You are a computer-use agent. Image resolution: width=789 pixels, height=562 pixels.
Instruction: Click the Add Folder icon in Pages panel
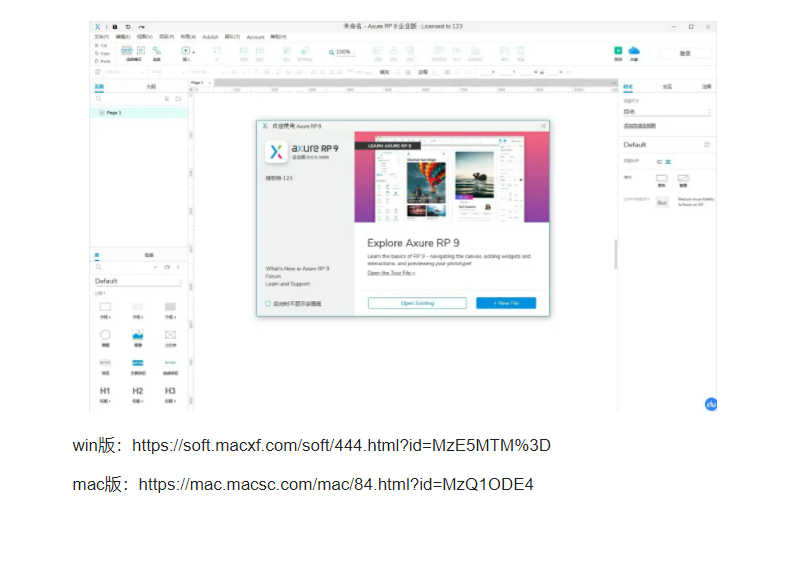(178, 99)
